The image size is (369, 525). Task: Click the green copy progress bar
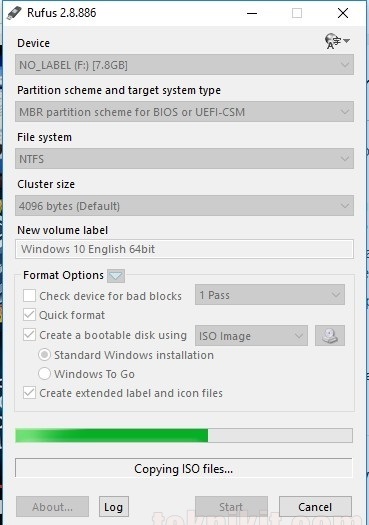tap(184, 436)
